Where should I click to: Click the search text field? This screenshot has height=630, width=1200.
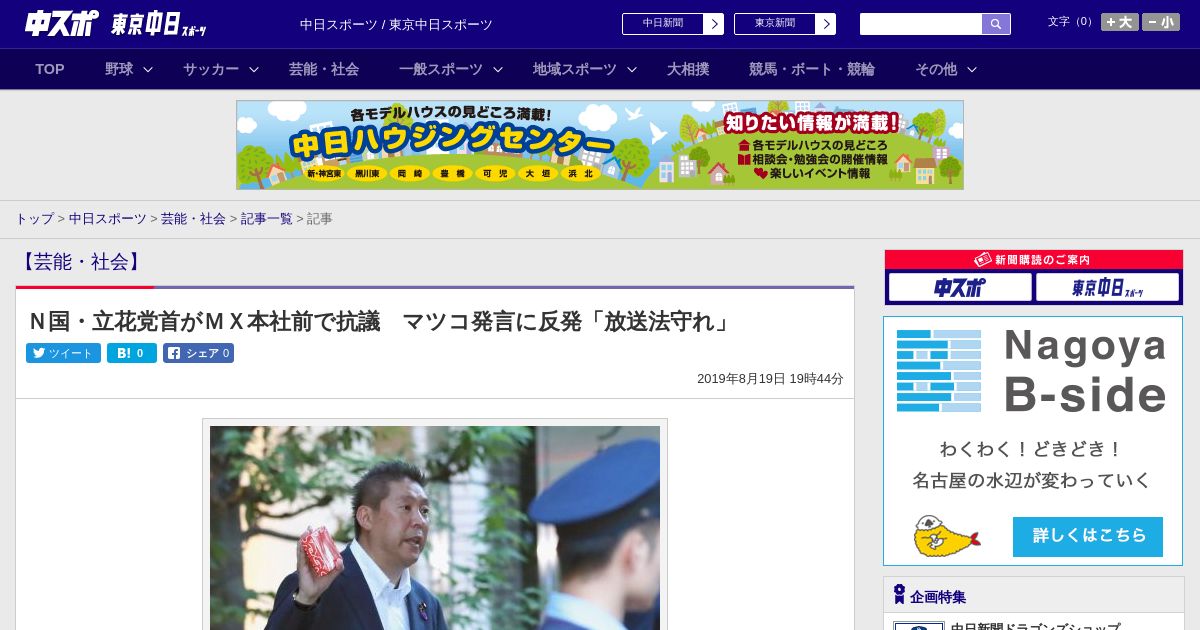921,24
